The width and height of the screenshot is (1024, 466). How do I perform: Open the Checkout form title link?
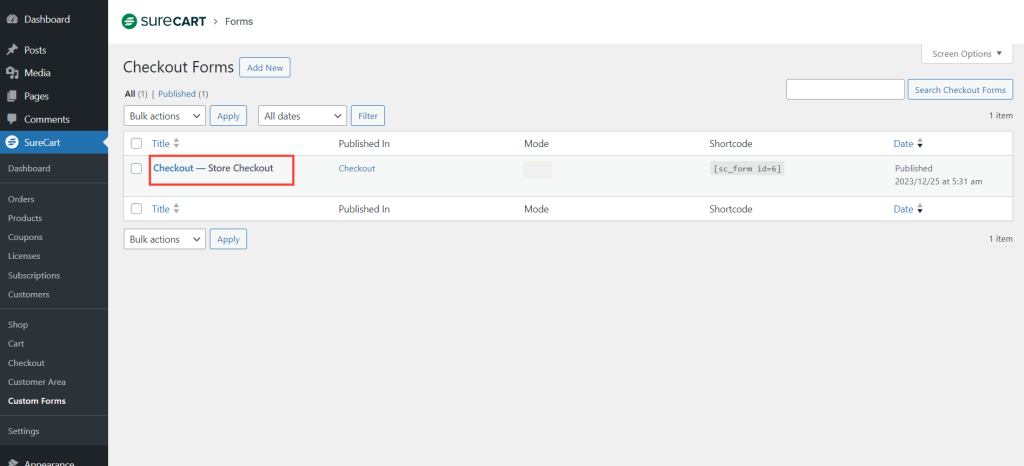coord(173,168)
